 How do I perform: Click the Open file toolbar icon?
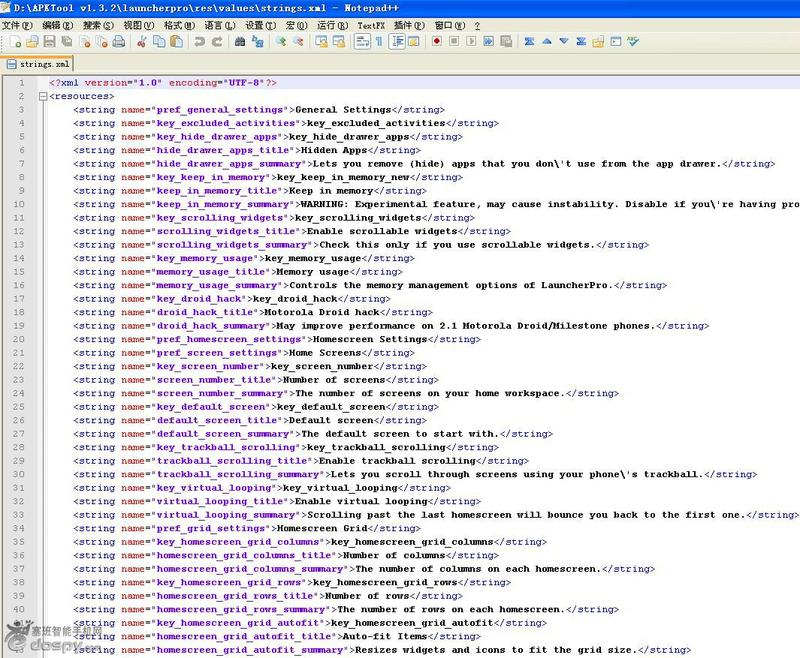coord(32,42)
